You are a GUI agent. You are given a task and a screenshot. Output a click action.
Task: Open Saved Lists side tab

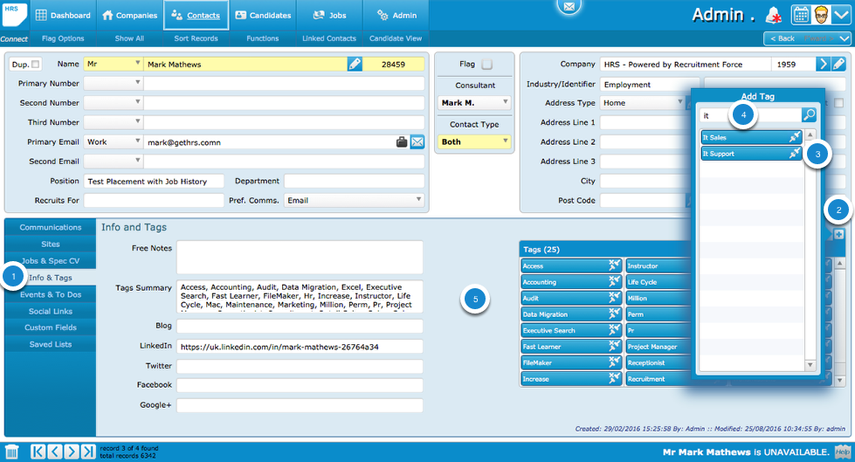click(x=50, y=345)
